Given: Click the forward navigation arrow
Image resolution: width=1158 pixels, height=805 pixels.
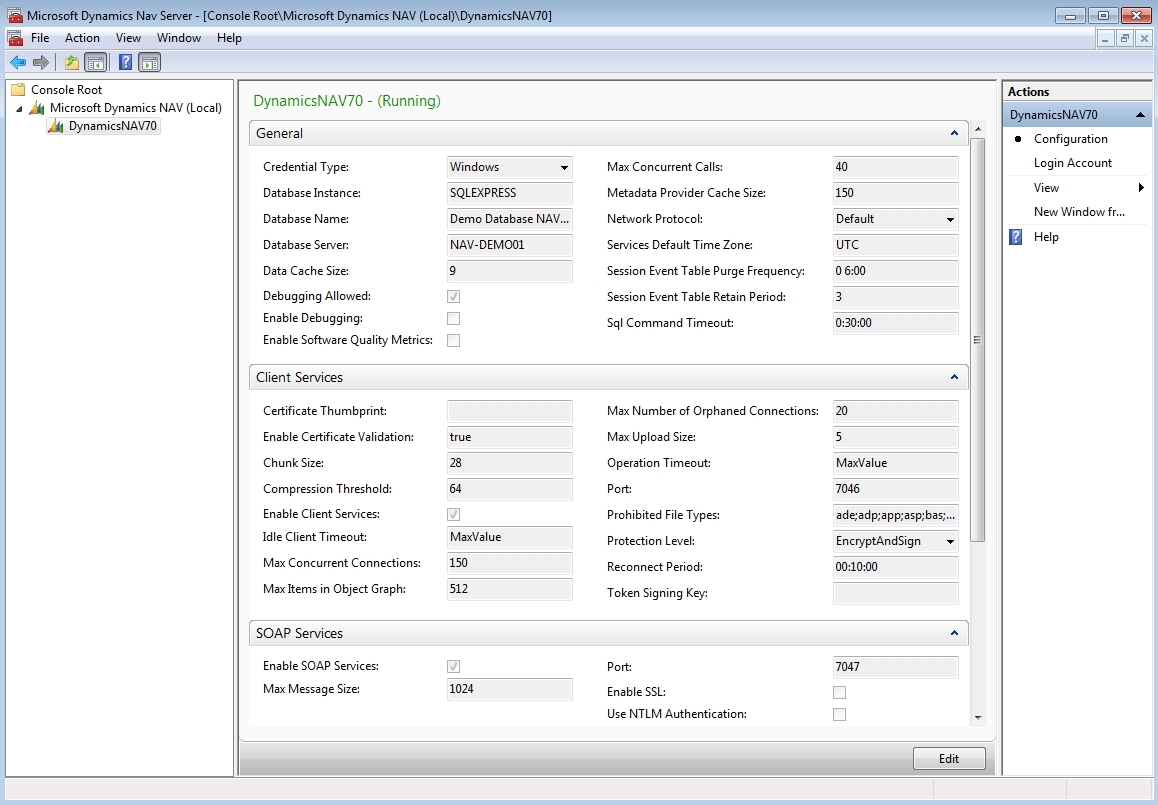Looking at the screenshot, I should (x=39, y=61).
